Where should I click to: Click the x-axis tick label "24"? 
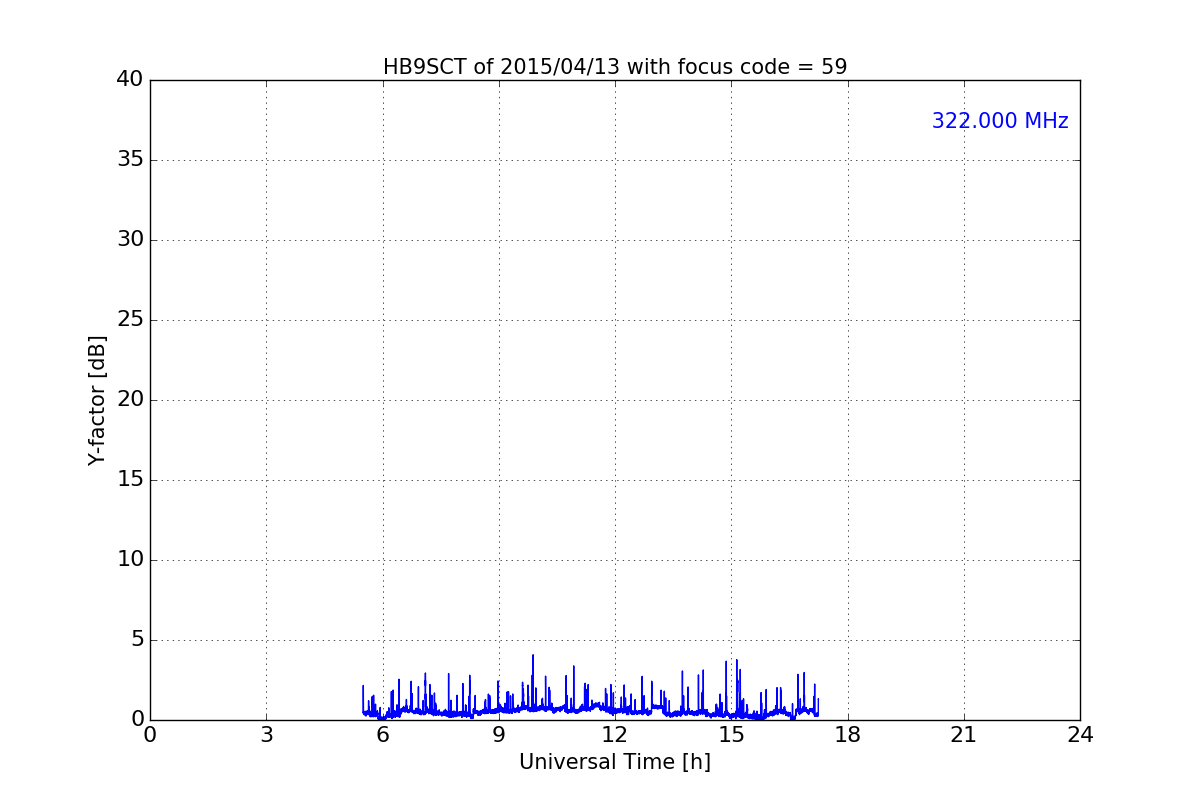(1080, 735)
